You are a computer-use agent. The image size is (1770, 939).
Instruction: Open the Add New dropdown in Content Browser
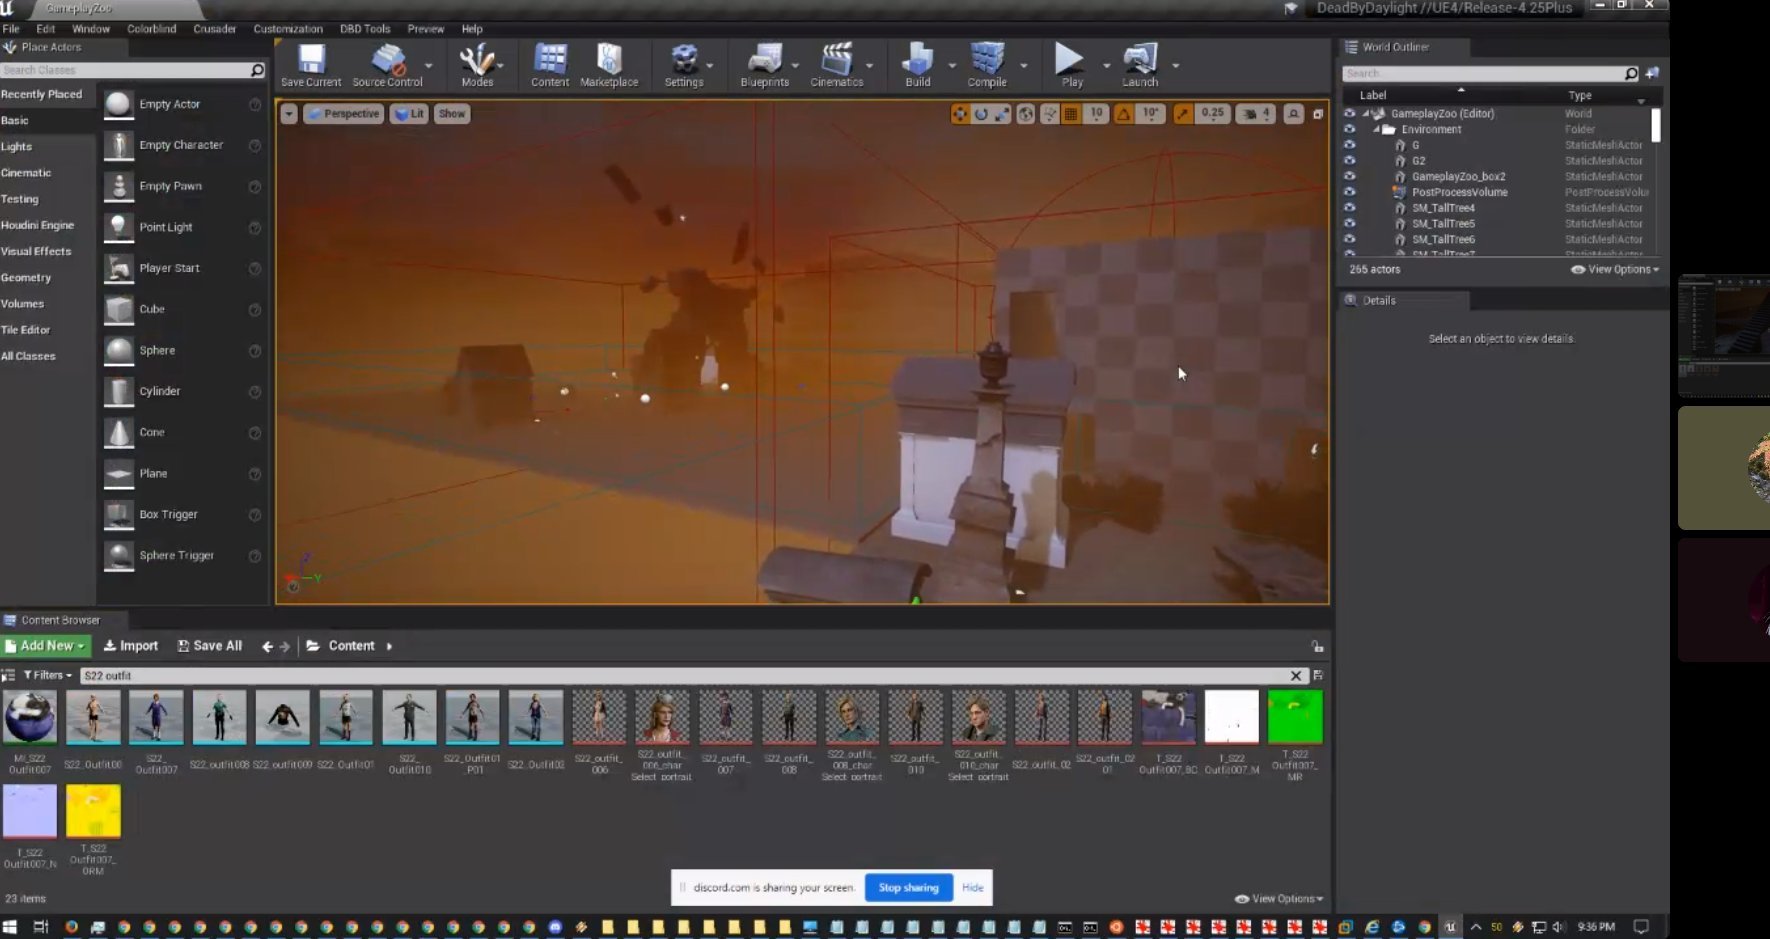(x=46, y=646)
